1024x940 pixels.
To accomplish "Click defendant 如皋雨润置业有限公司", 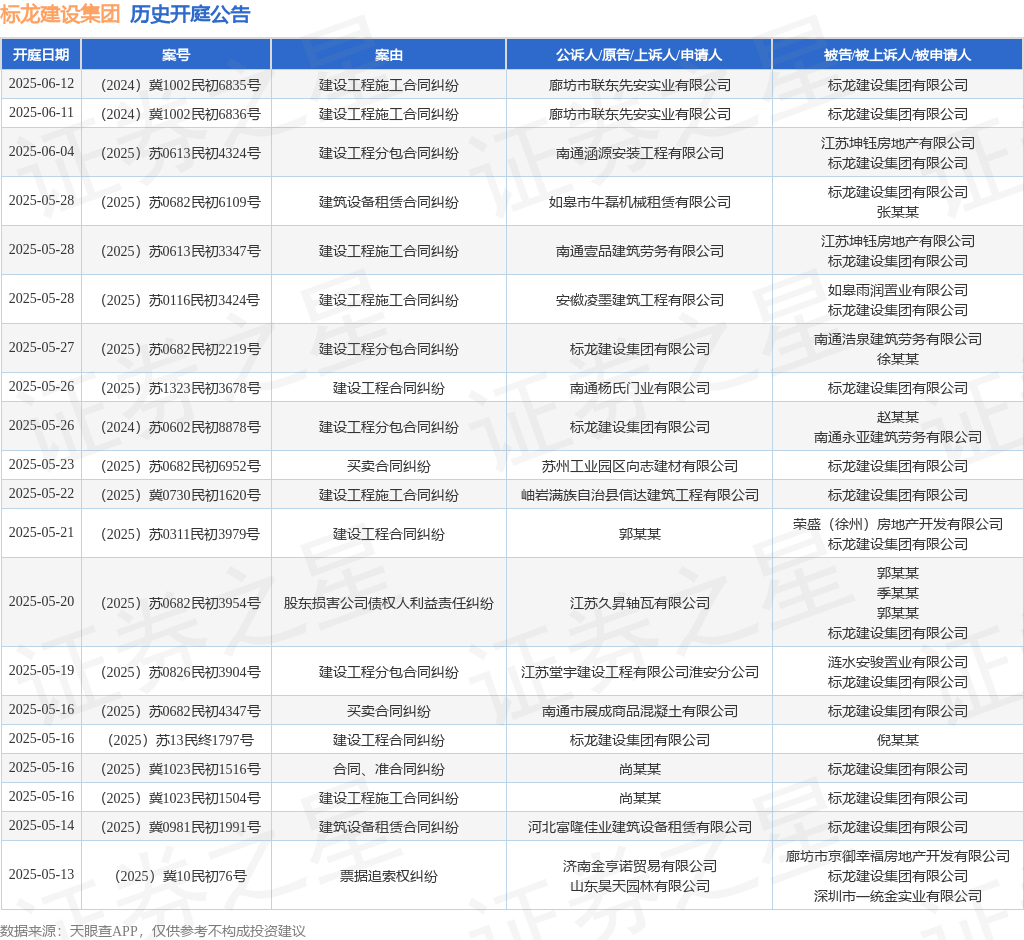I will tap(897, 290).
